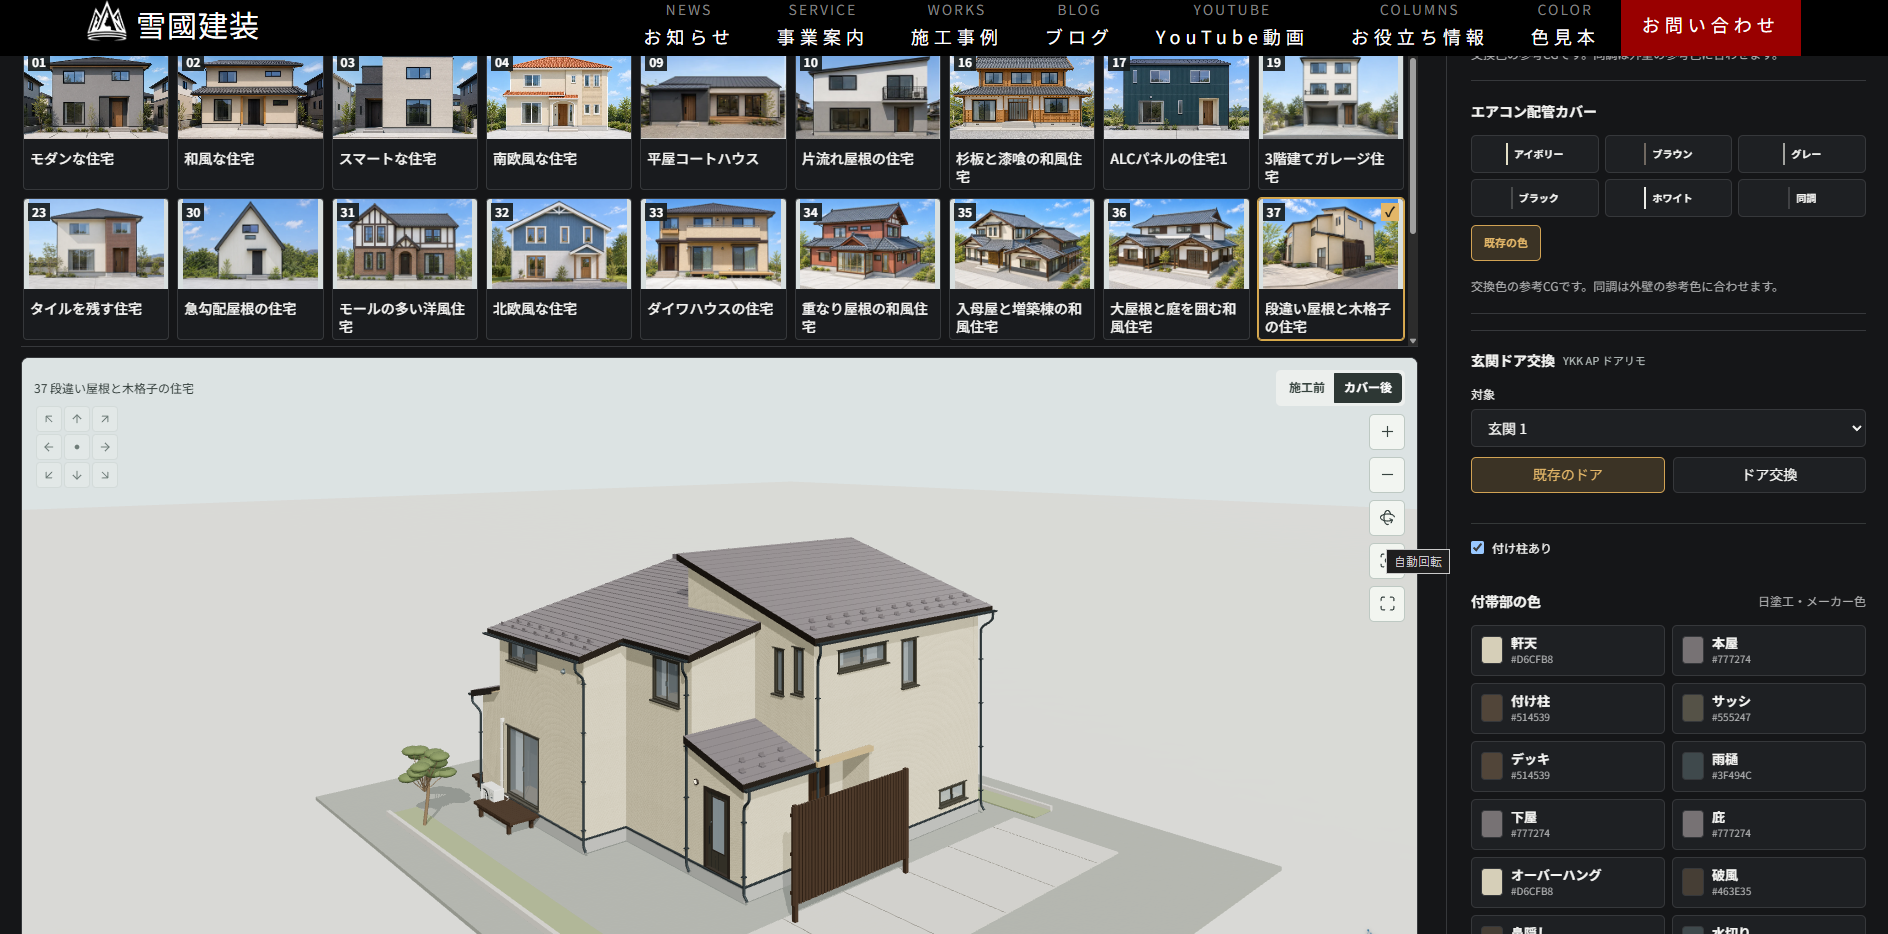Select アイボリー pipe cover color
Screen dimensions: 1888x934
pos(1534,154)
